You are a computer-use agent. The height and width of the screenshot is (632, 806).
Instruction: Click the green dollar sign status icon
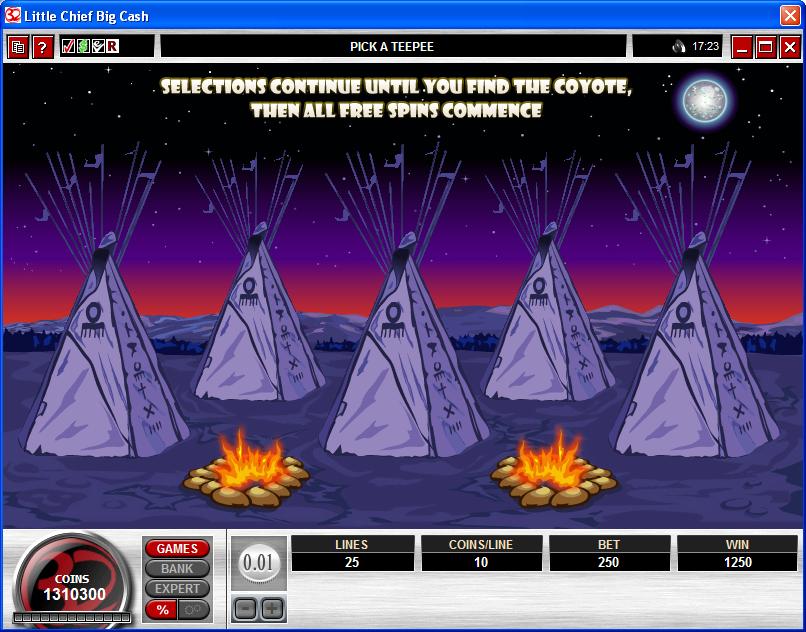83,46
